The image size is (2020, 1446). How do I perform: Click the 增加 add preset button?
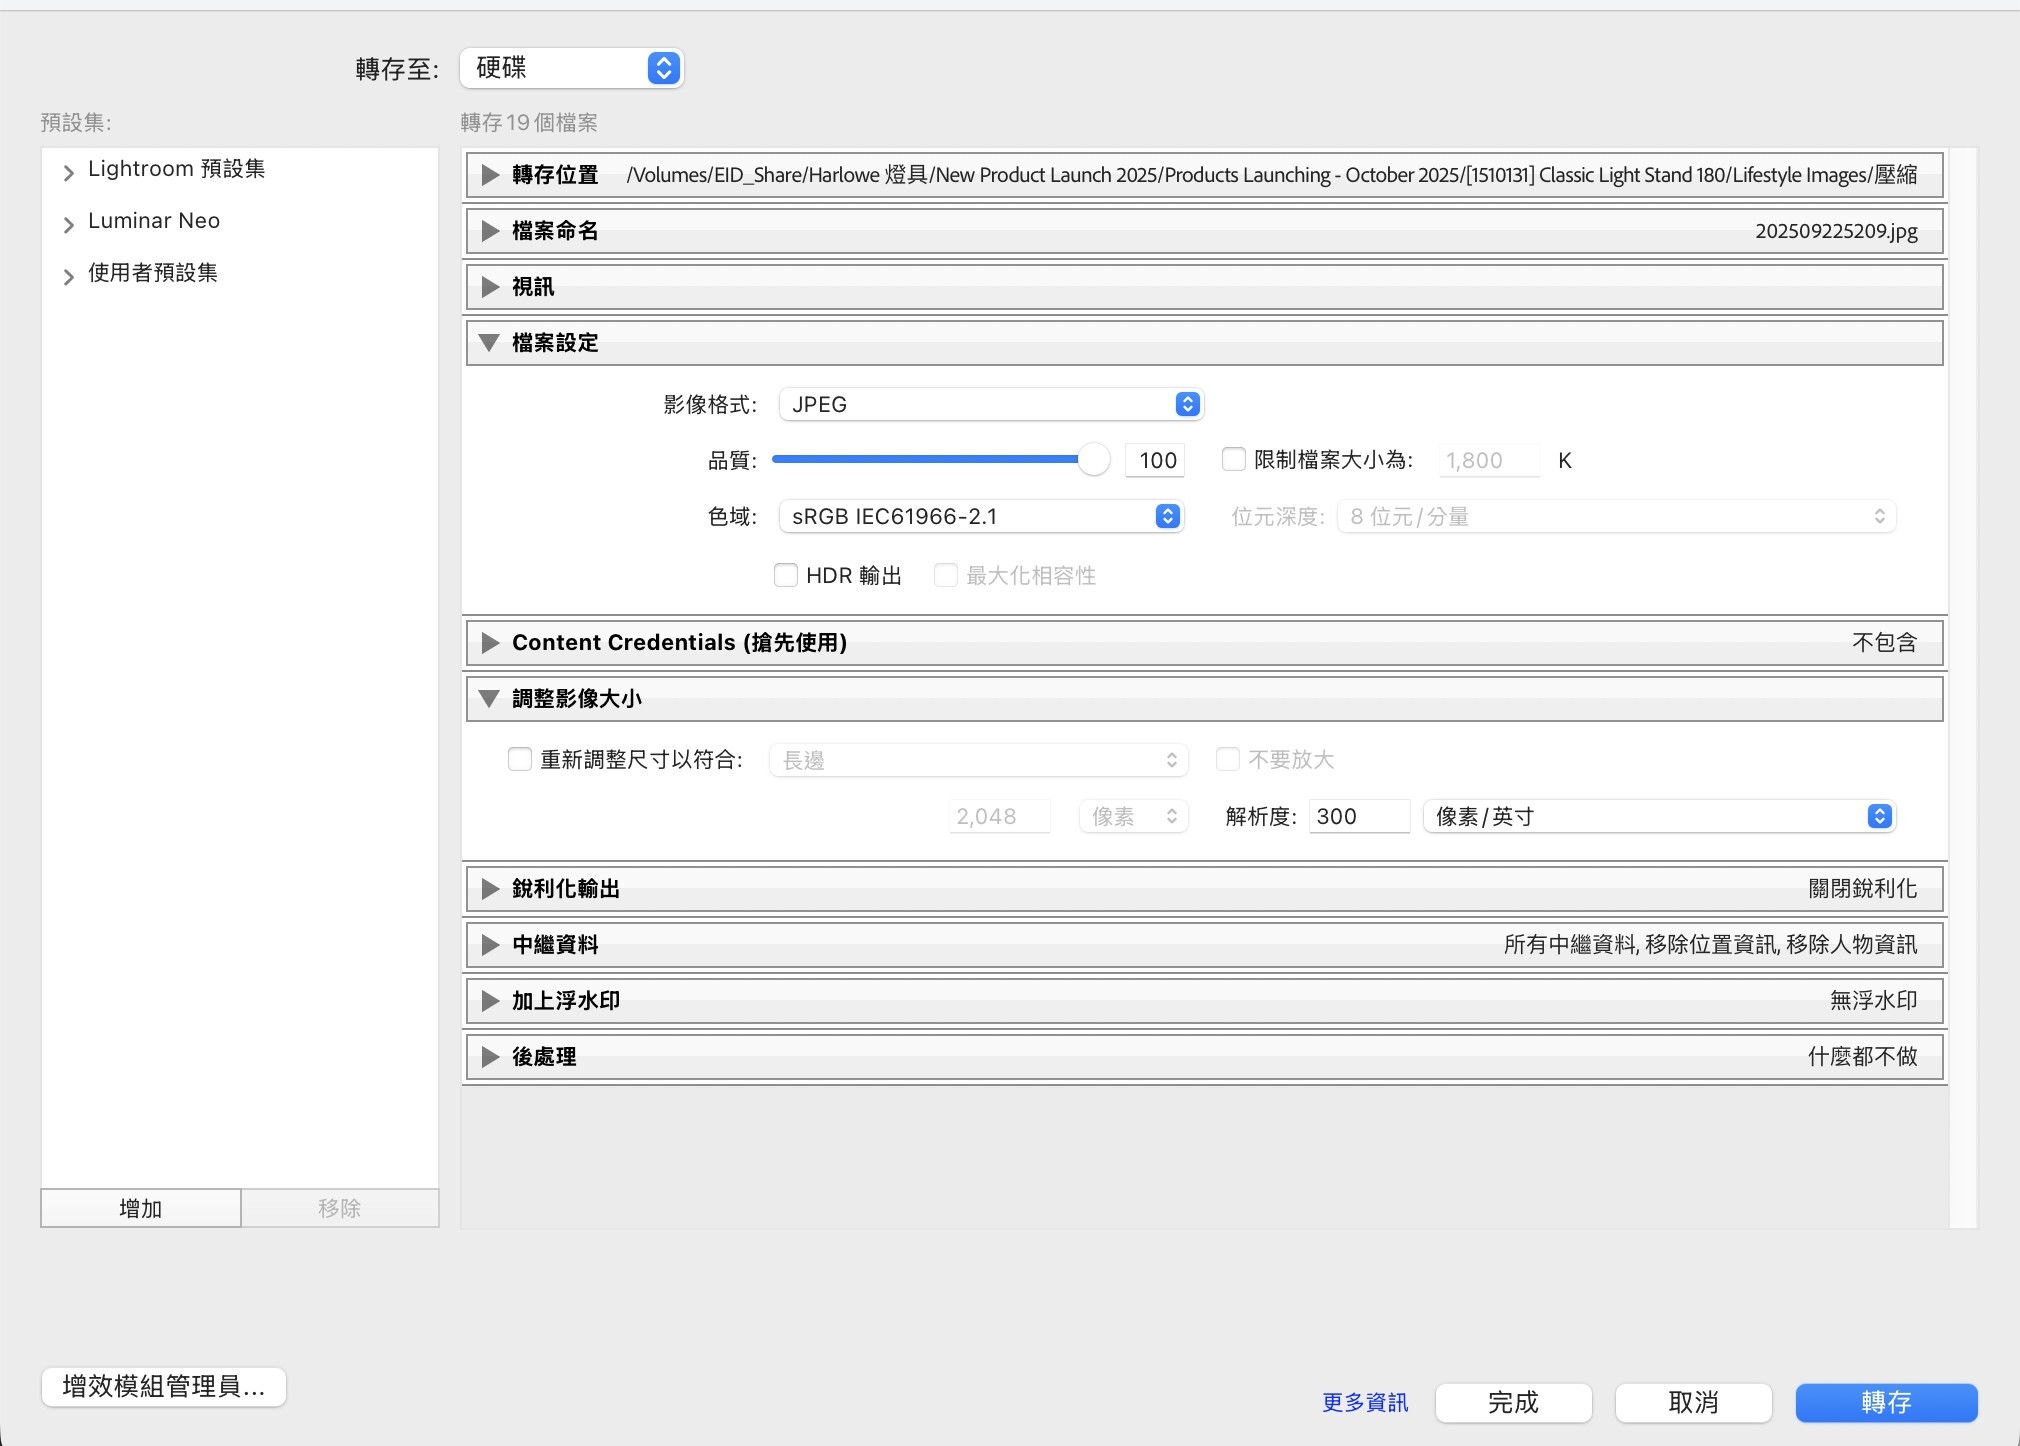[x=140, y=1207]
